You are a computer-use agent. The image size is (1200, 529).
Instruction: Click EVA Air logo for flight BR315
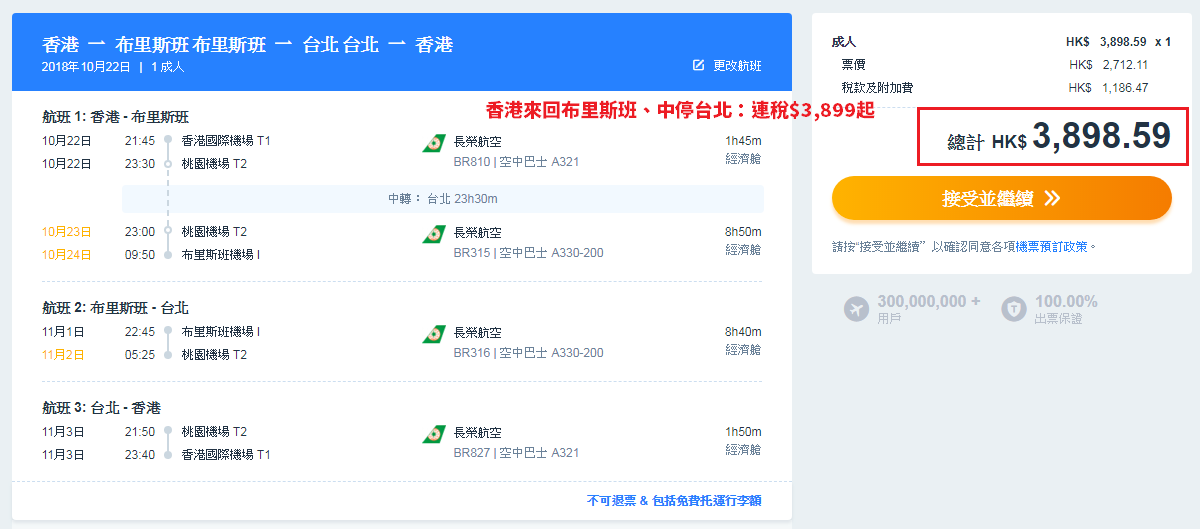point(434,235)
